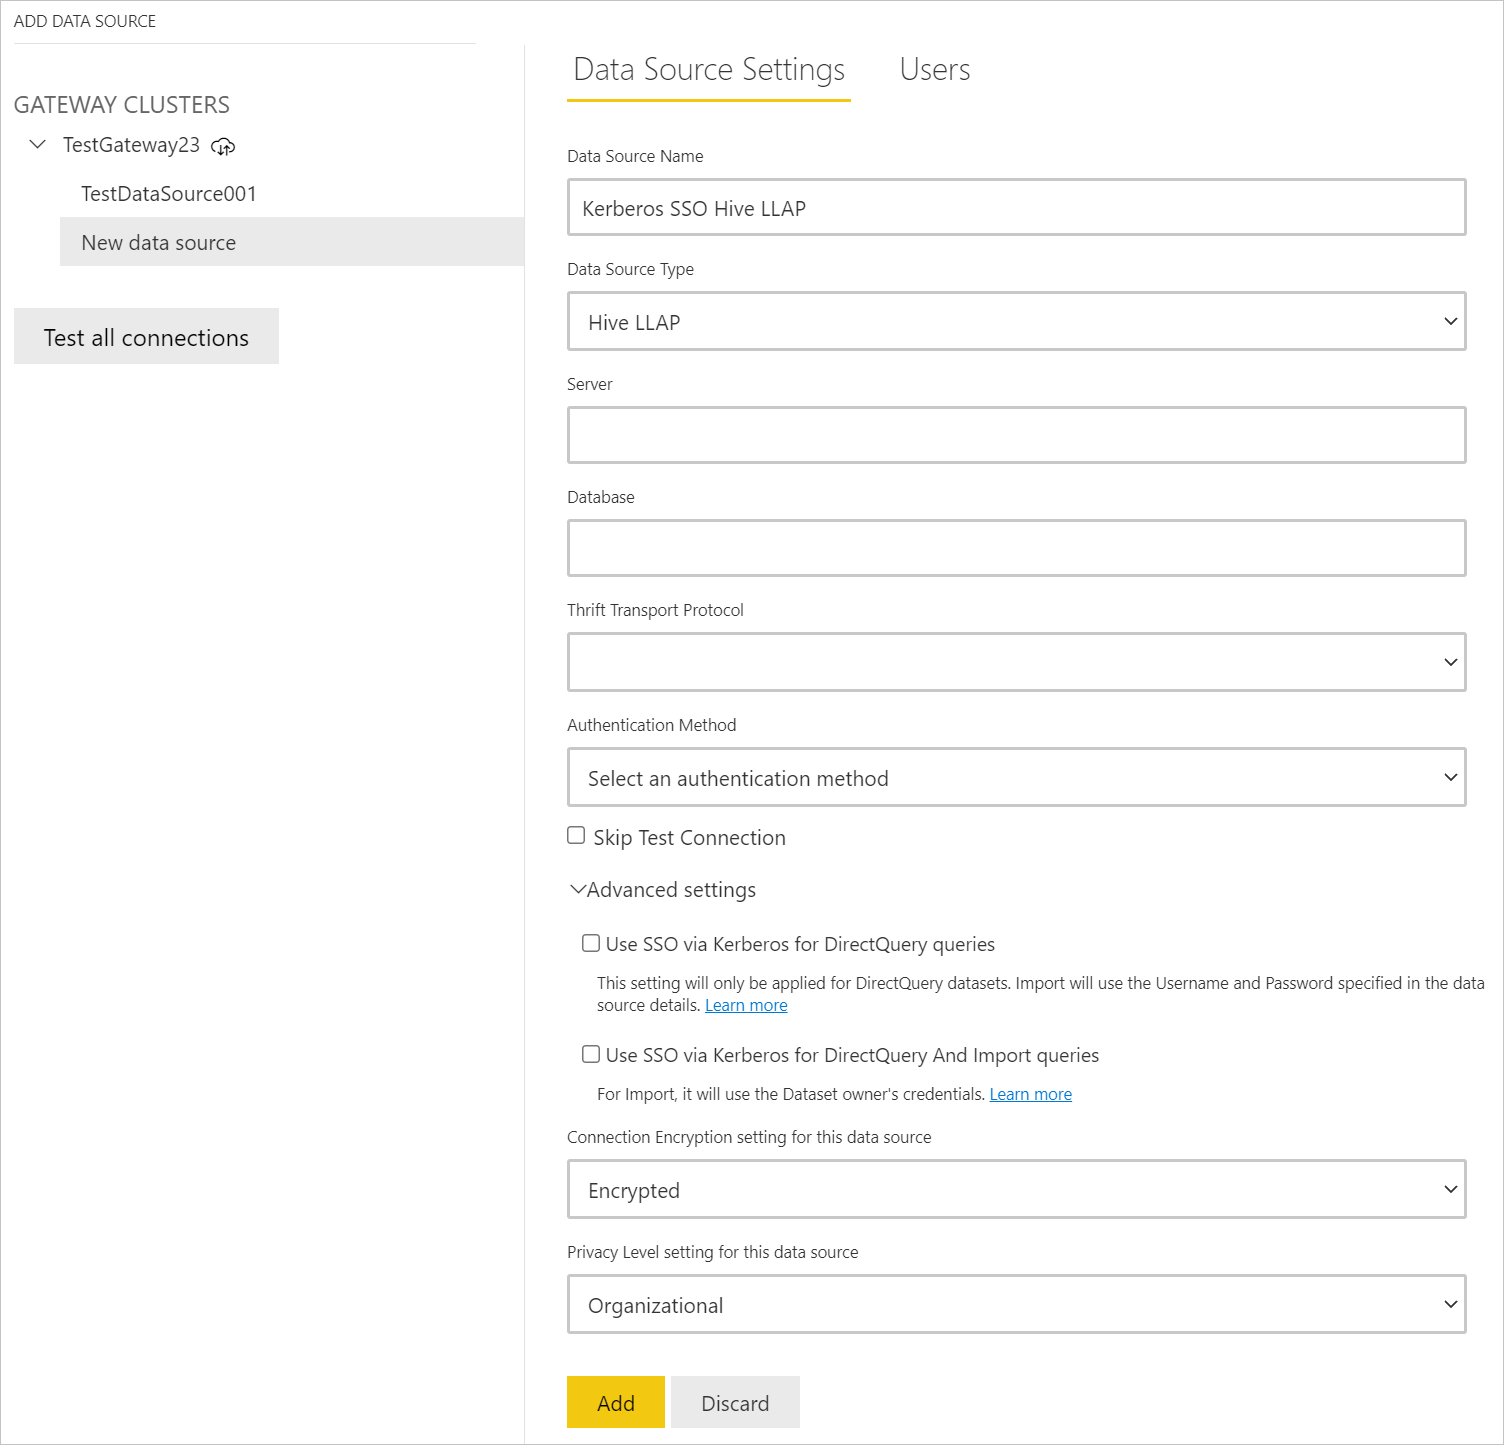Open the Authentication Method dropdown
This screenshot has height=1445, width=1504.
1016,778
